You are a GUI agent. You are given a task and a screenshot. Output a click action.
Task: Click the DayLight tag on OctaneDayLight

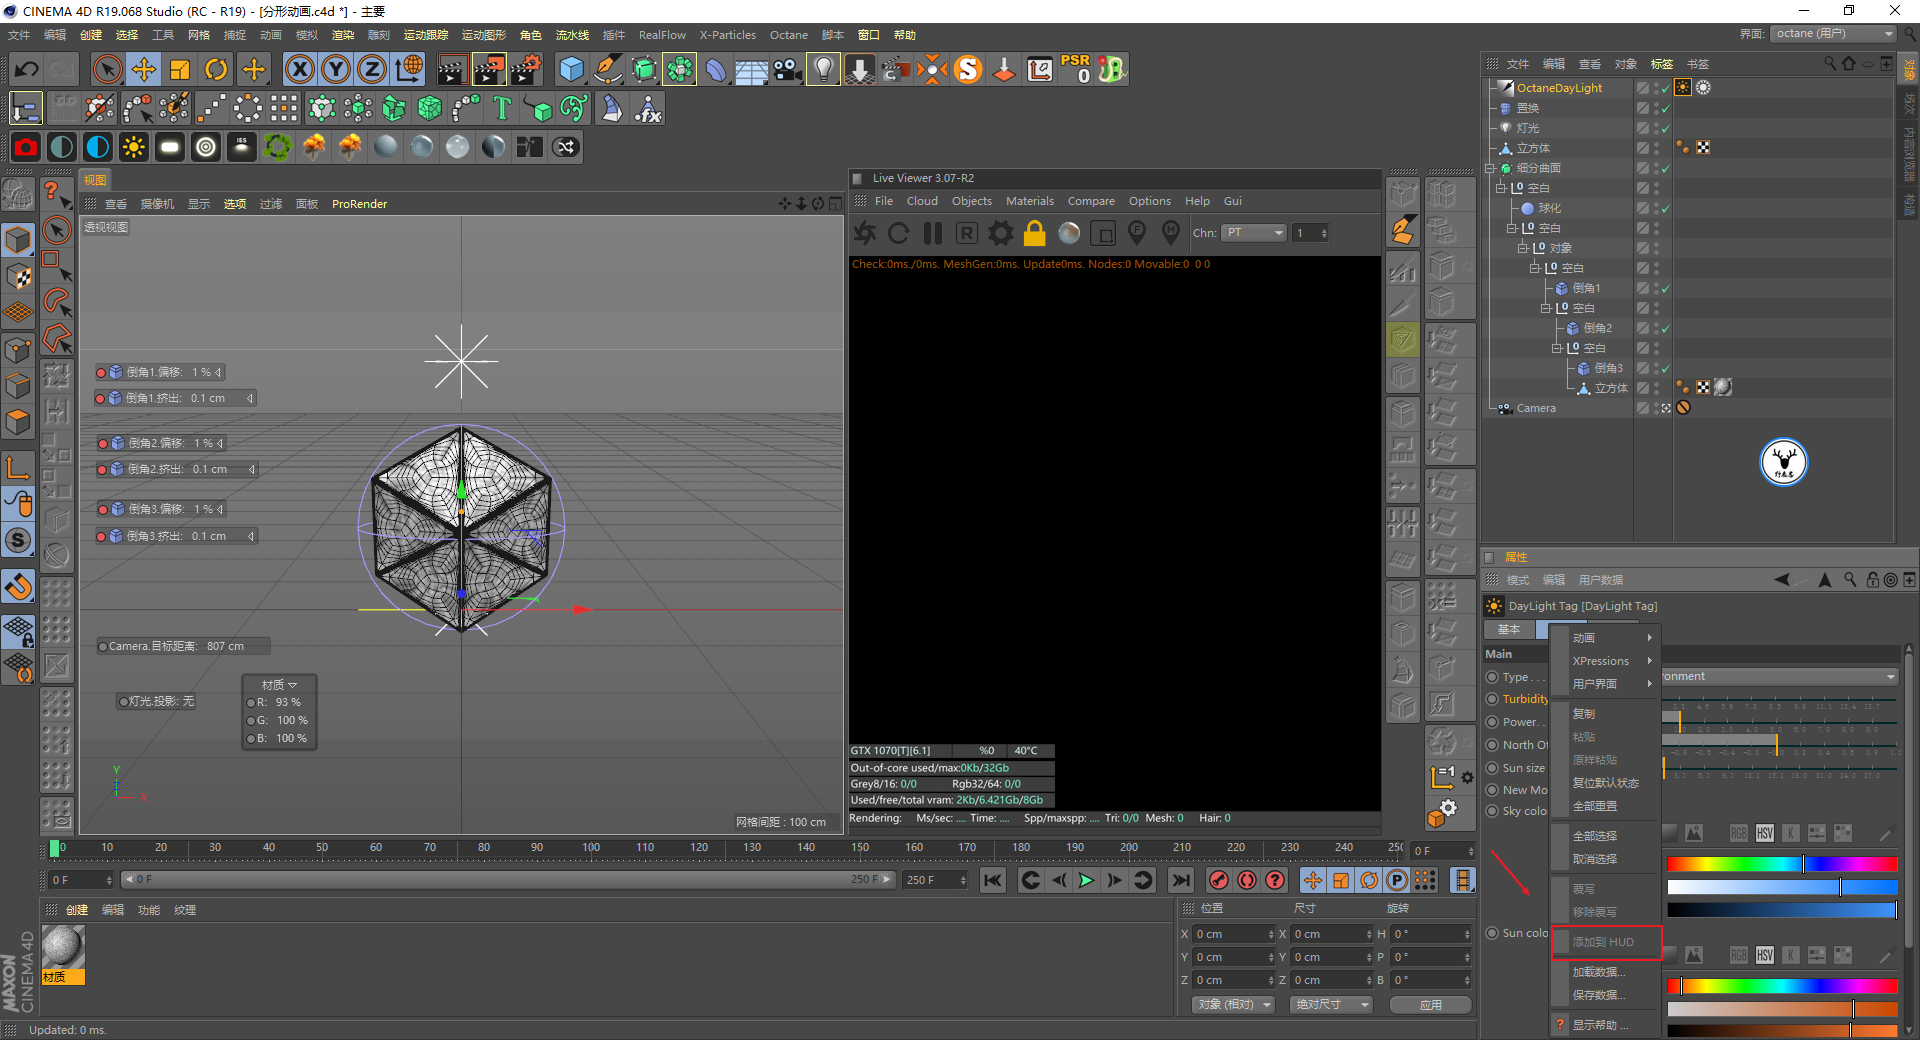click(1683, 87)
